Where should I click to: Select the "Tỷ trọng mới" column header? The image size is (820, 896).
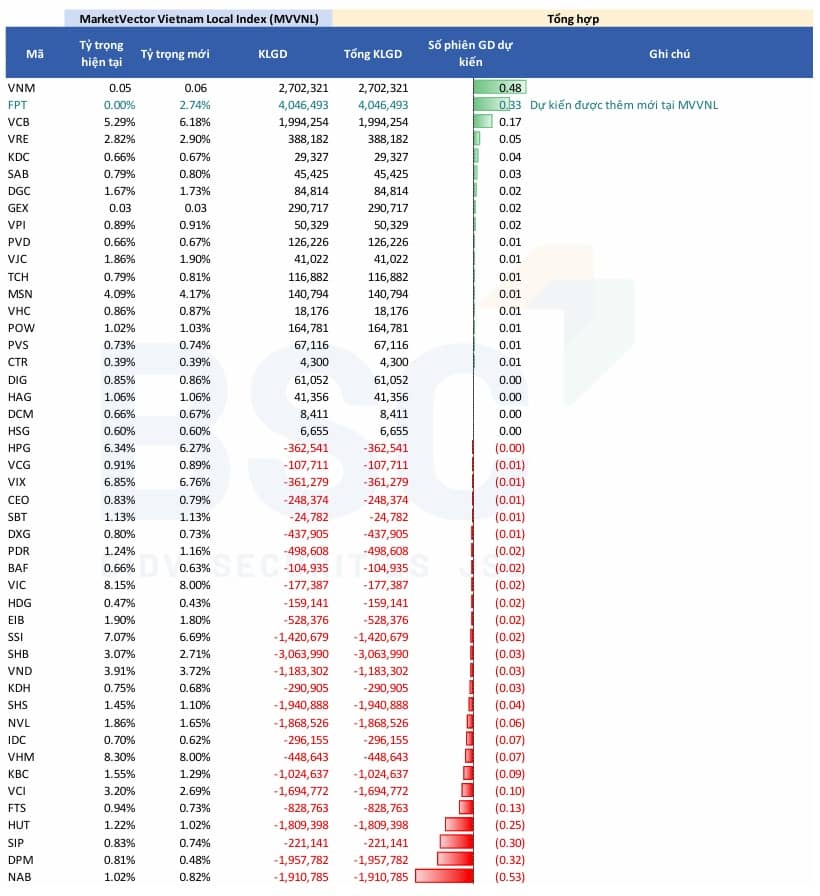coord(176,54)
